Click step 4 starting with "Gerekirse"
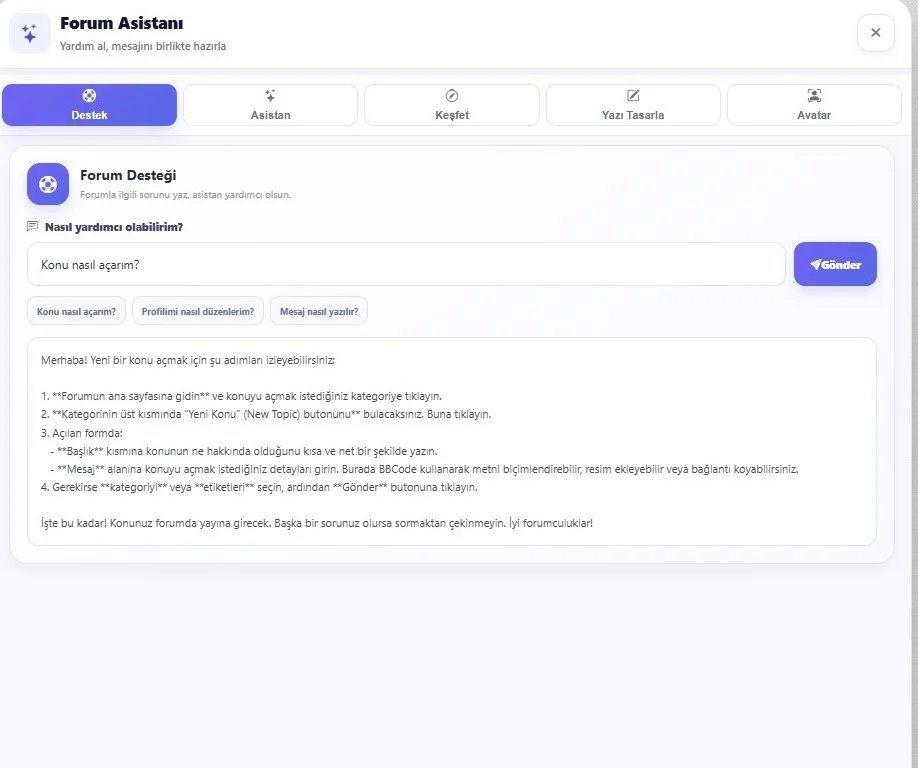 click(x=259, y=488)
